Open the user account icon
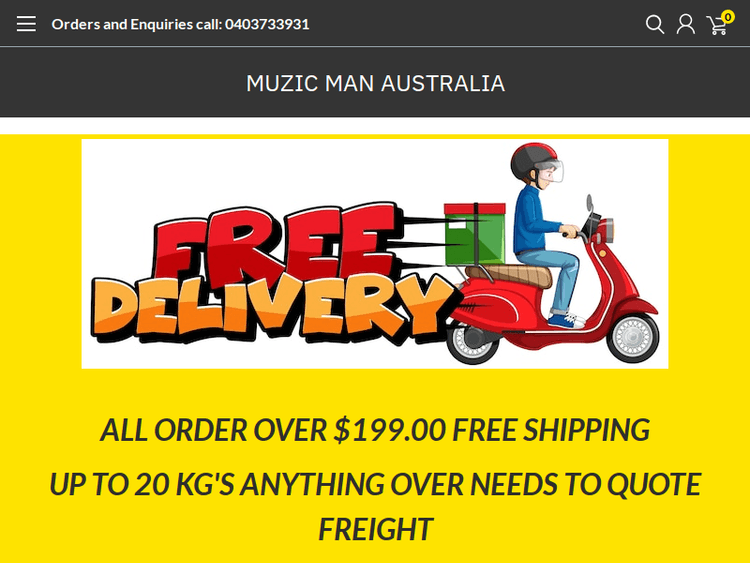Image resolution: width=750 pixels, height=563 pixels. [685, 24]
